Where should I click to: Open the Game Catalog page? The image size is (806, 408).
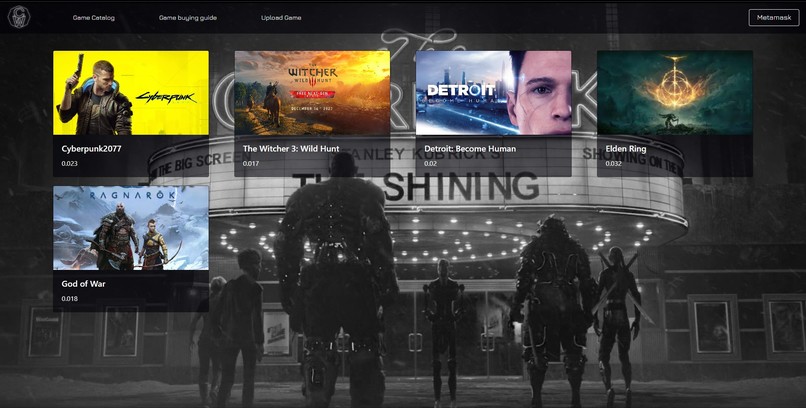[x=94, y=17]
